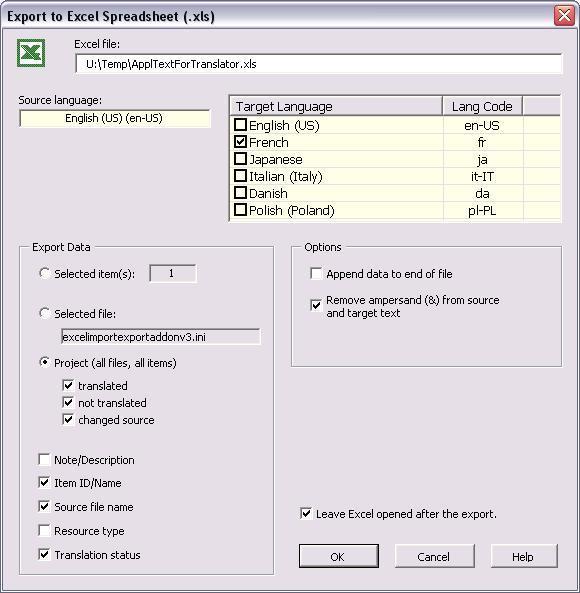Click the Excel file path field

(319, 64)
